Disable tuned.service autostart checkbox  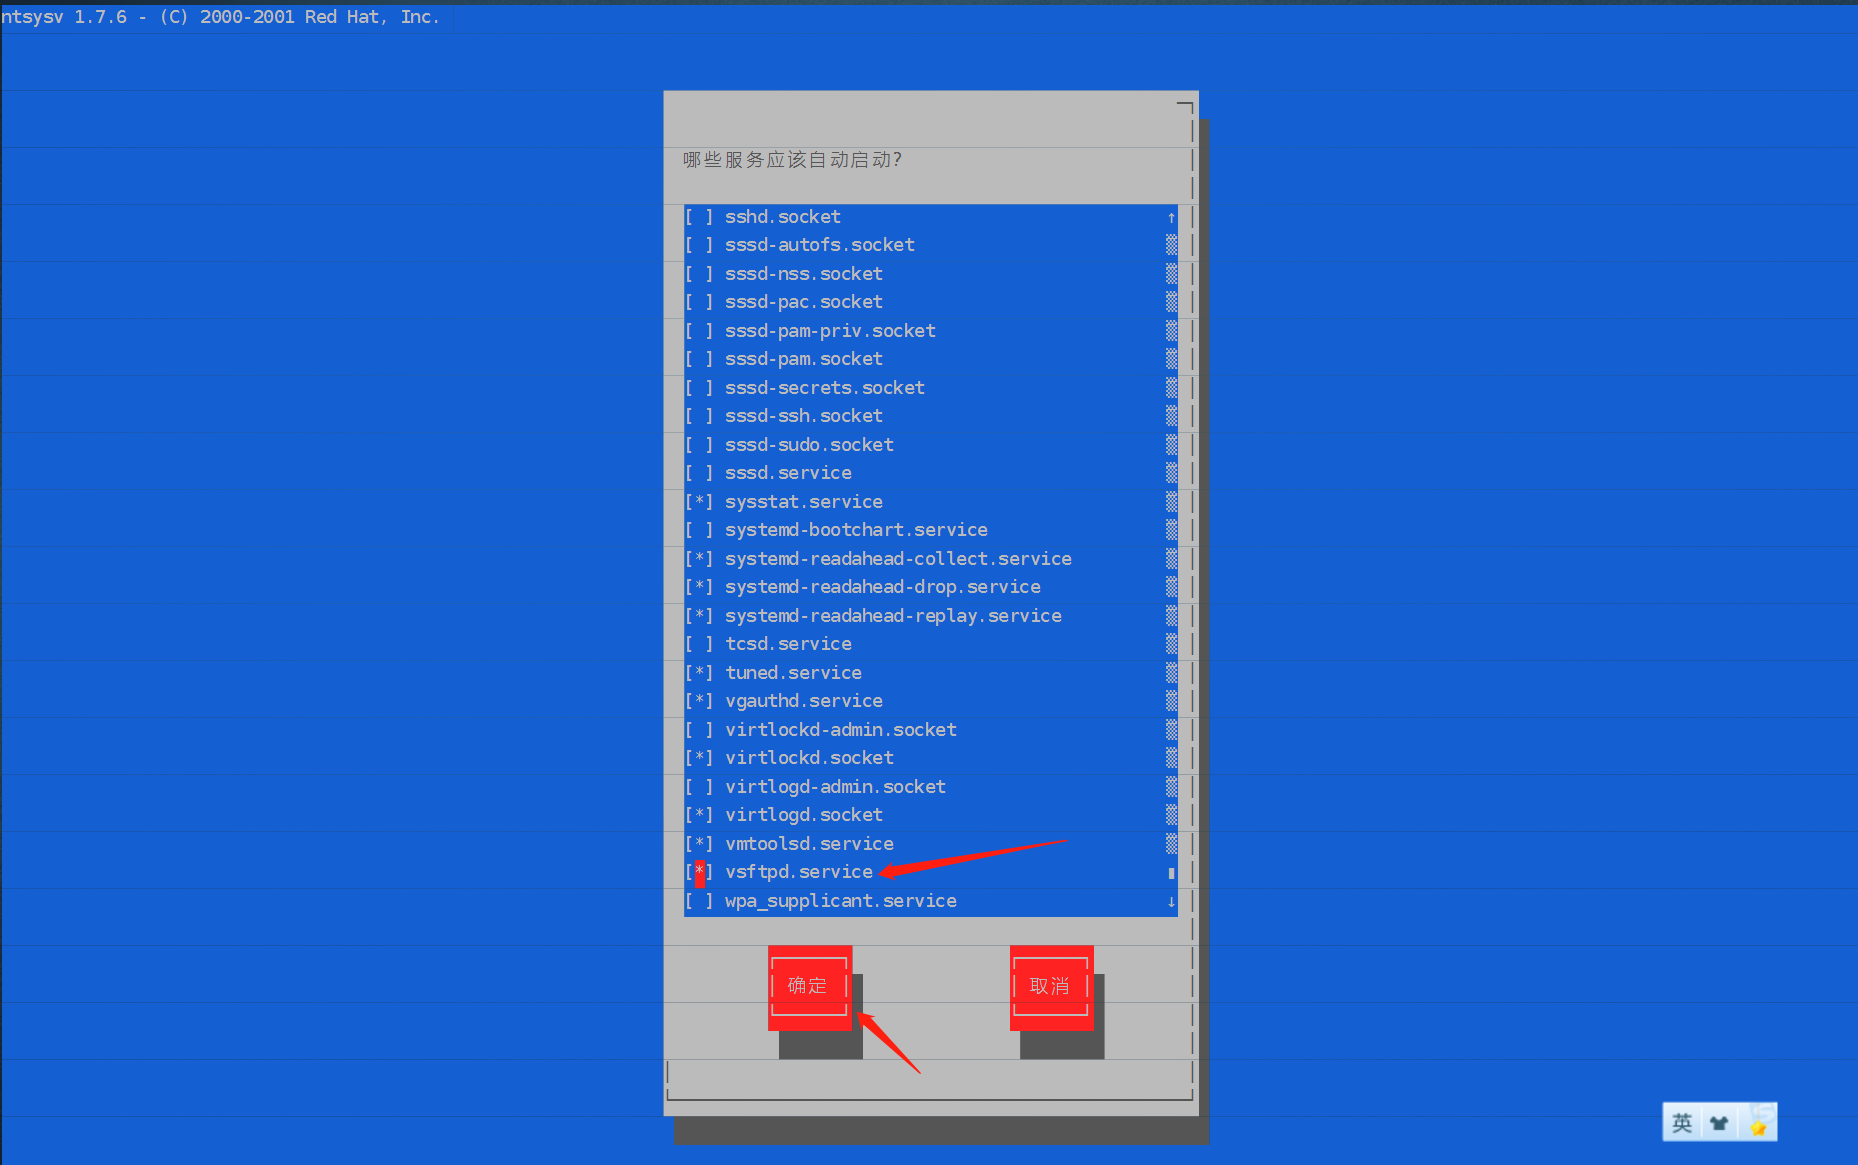(699, 672)
